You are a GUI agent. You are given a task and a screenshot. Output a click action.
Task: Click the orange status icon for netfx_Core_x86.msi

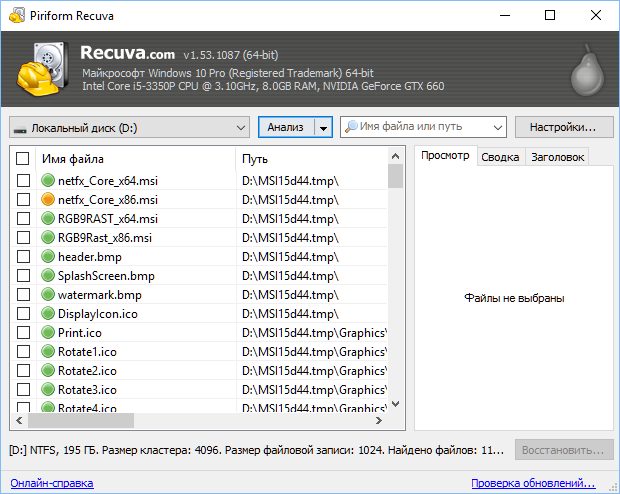pos(48,199)
